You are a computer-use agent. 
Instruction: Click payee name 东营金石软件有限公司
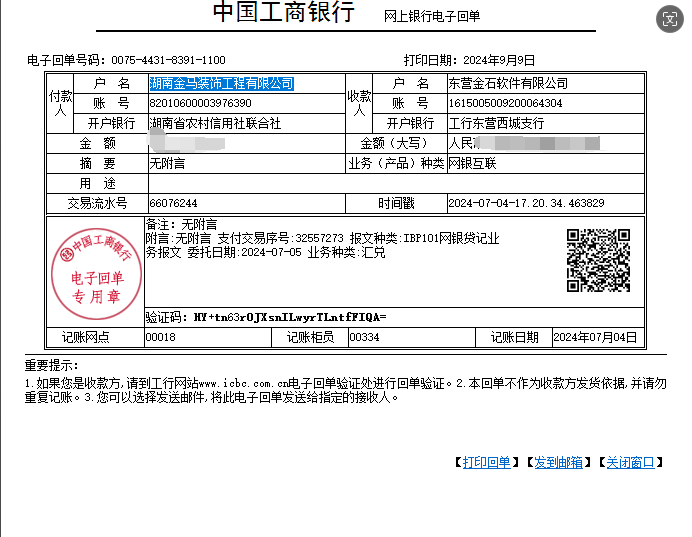click(x=508, y=83)
